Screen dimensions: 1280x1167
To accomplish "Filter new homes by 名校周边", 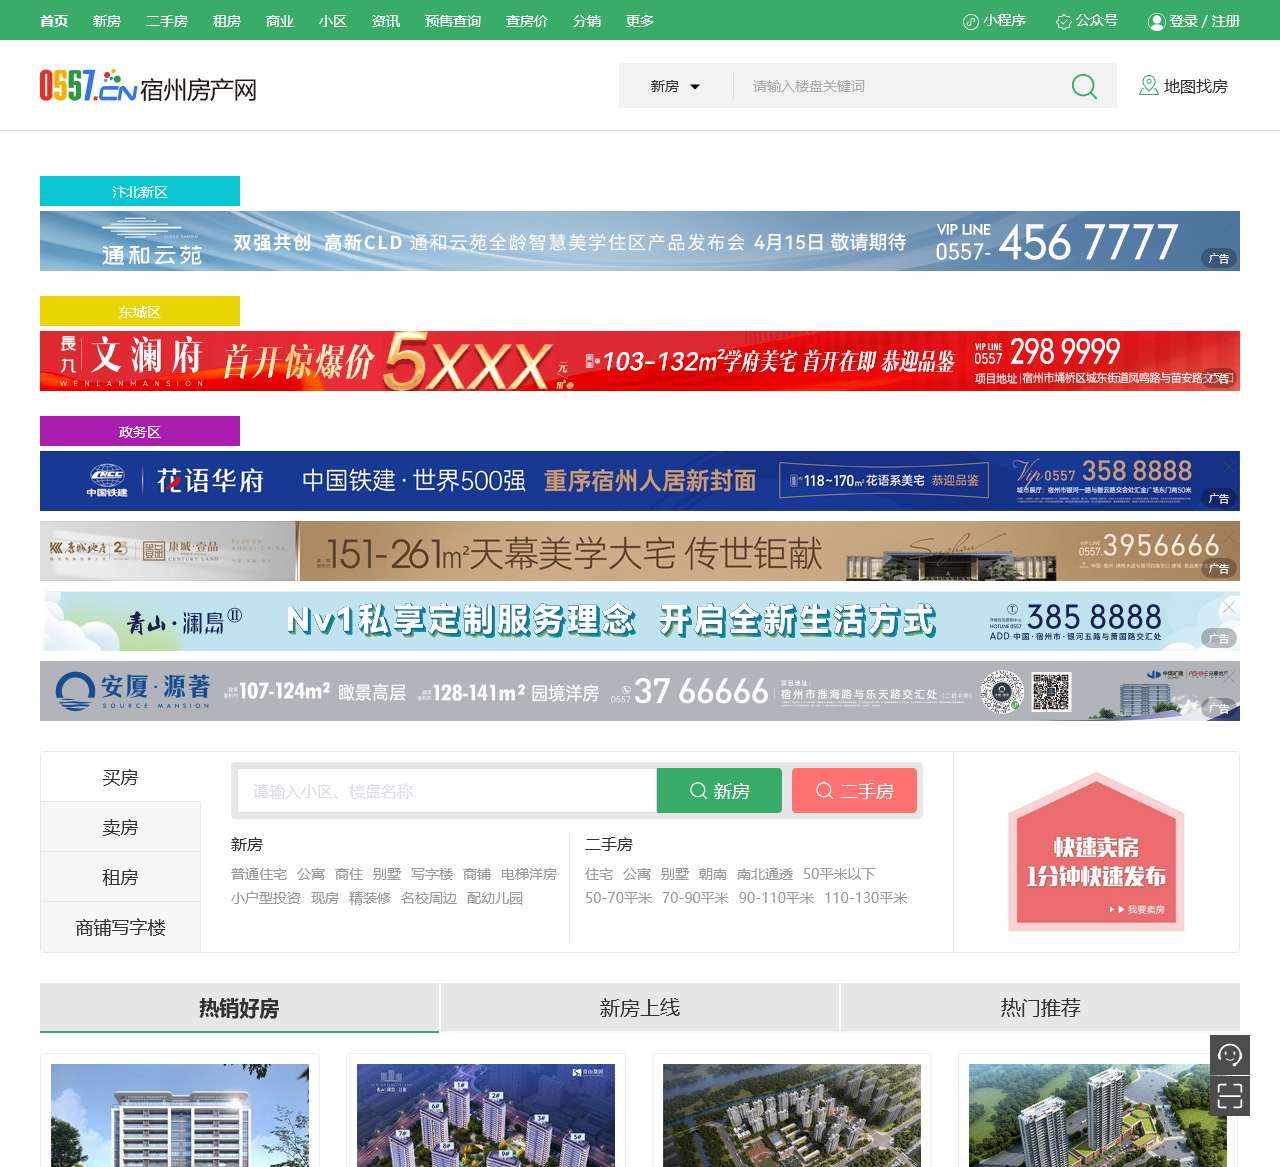I will (x=429, y=898).
